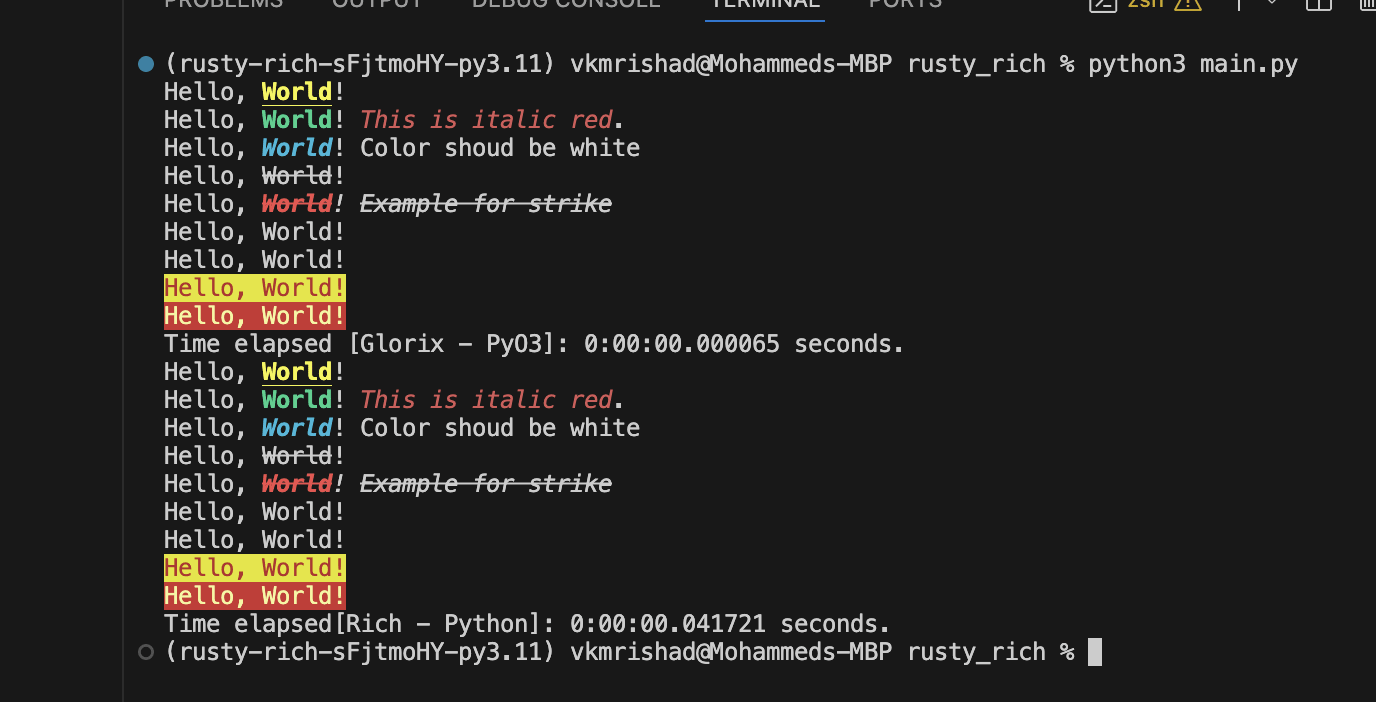Click the active TERMINAL tab
The width and height of the screenshot is (1376, 702).
click(x=764, y=4)
